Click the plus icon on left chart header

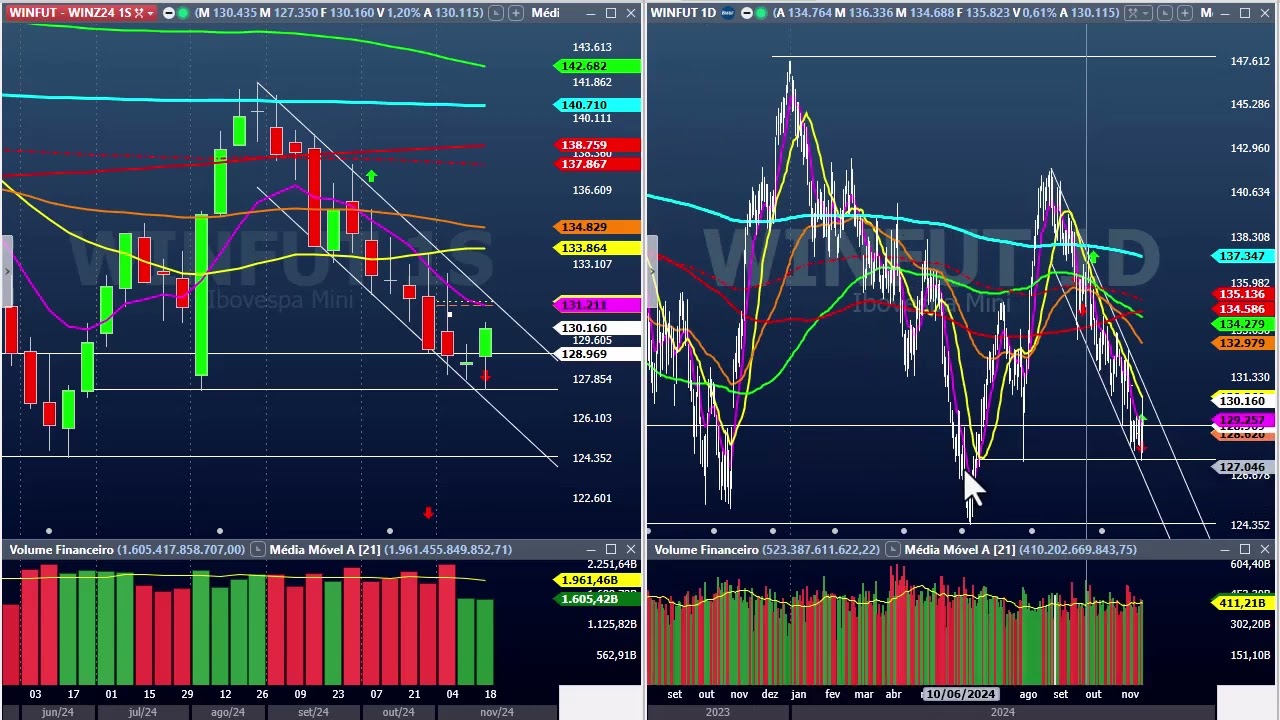coord(517,13)
